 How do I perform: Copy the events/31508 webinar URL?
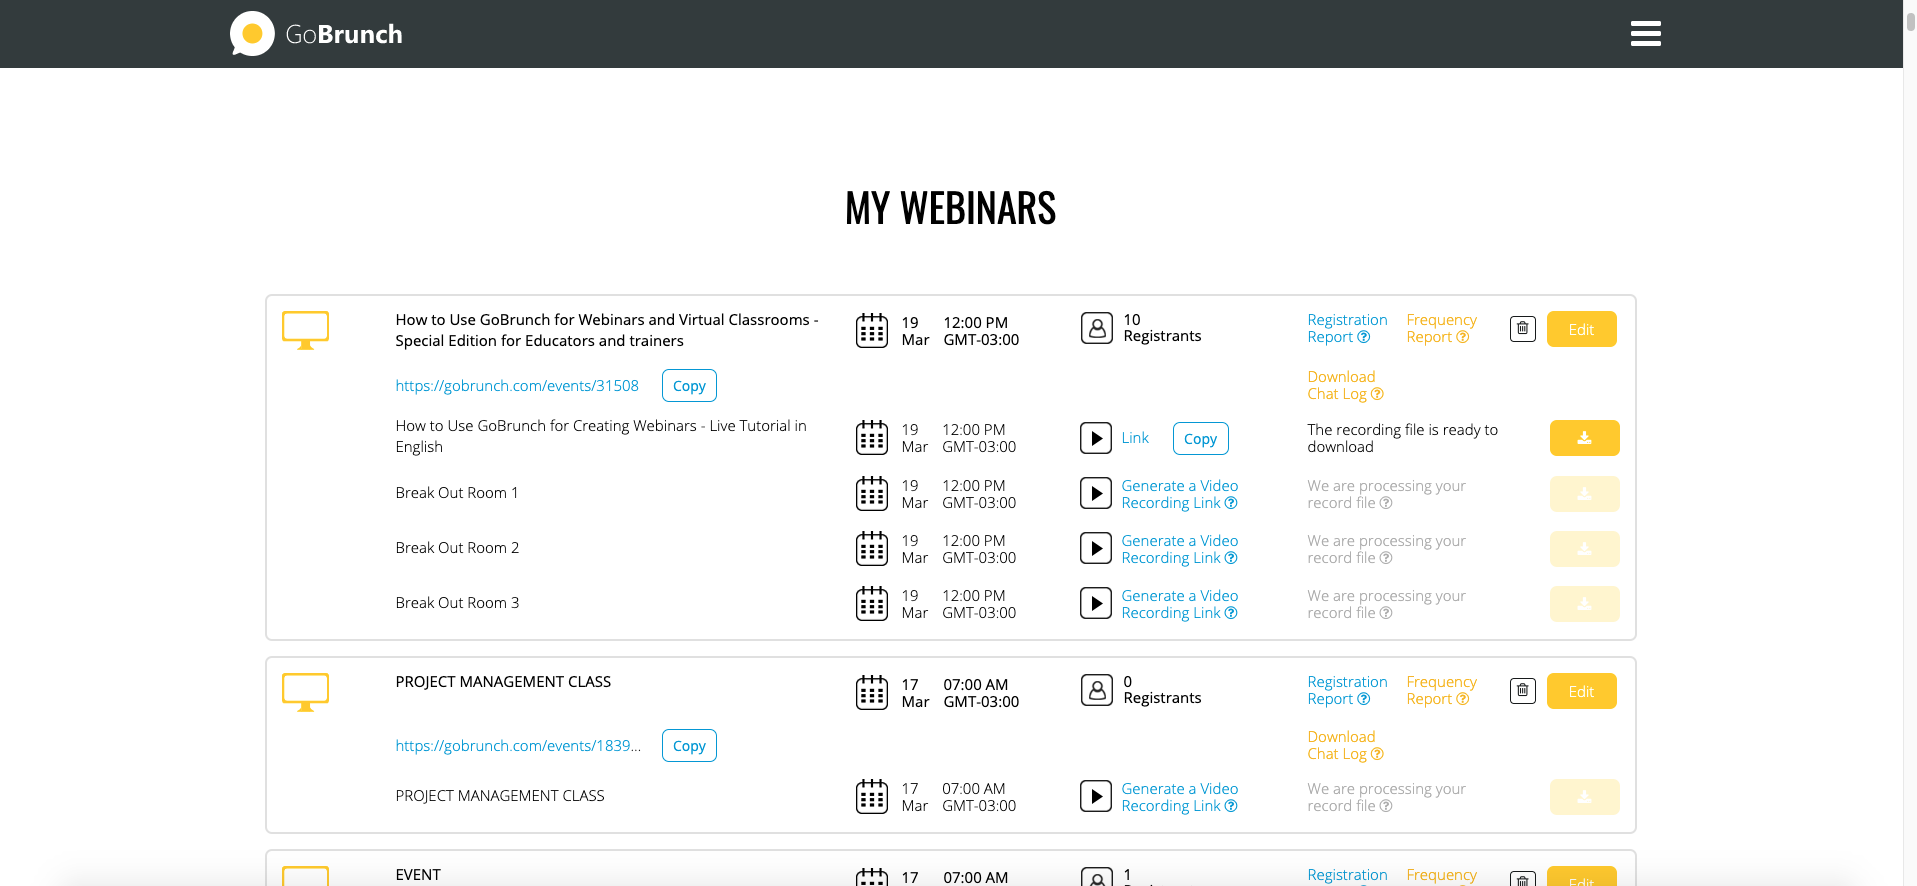689,386
